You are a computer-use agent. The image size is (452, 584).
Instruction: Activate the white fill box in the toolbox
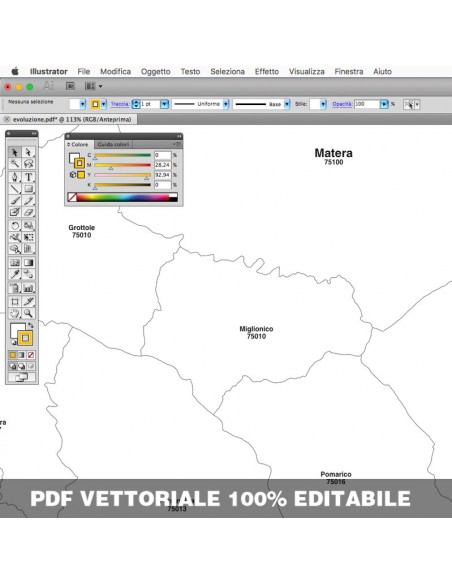(15, 329)
